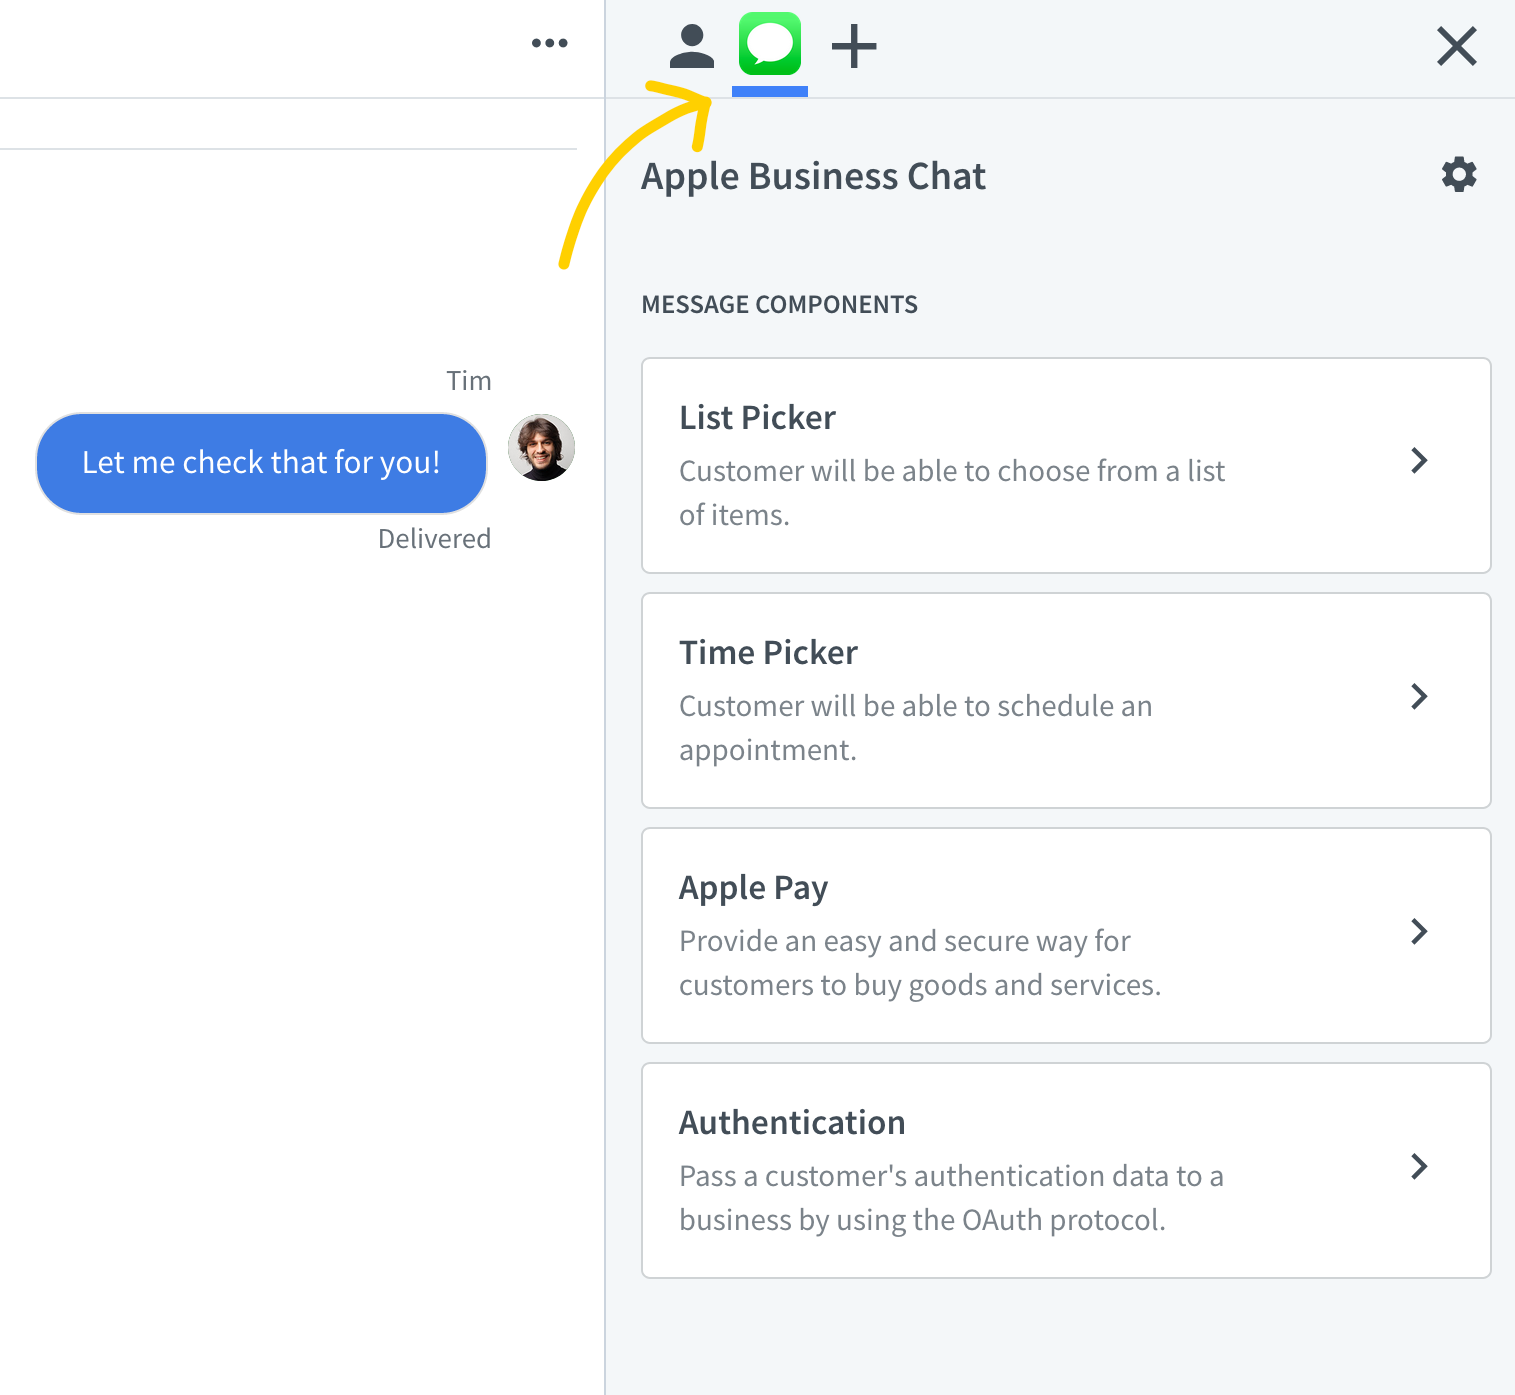Screen dimensions: 1515x1395
Task: Expand Apple Pay chevron arrow
Action: (x=1419, y=931)
